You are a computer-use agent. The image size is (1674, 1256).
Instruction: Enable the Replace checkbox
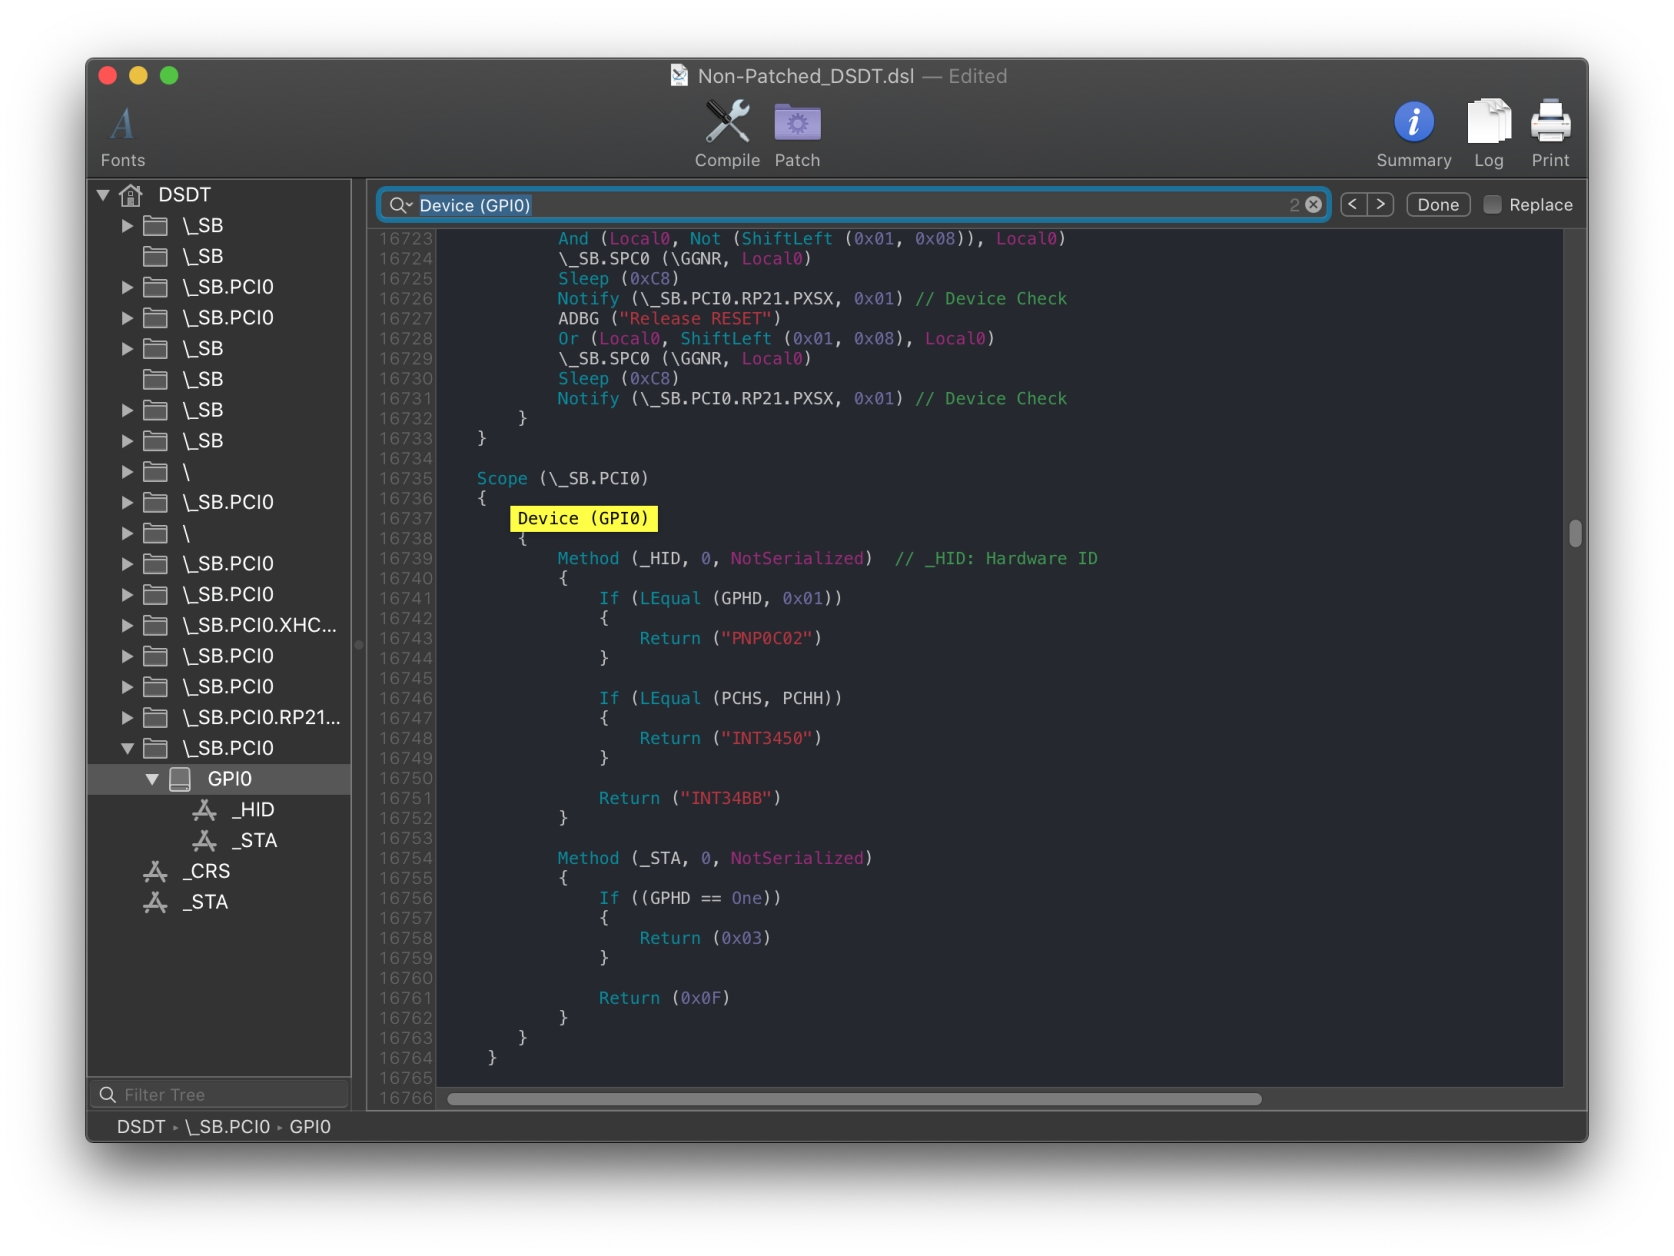(x=1492, y=205)
